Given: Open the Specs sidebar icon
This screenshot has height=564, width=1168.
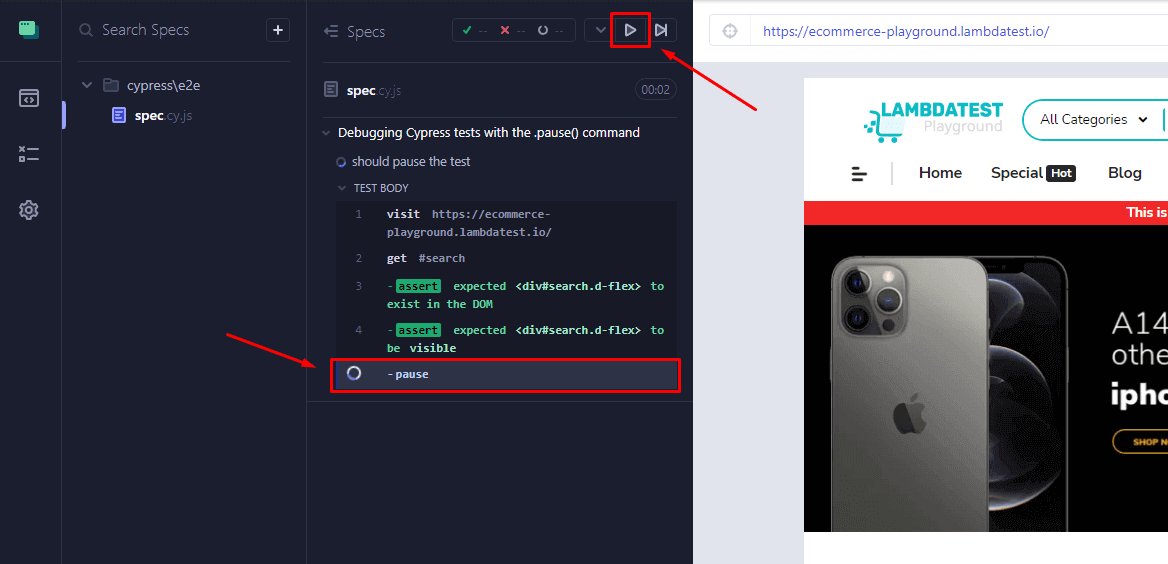Looking at the screenshot, I should pyautogui.click(x=29, y=98).
